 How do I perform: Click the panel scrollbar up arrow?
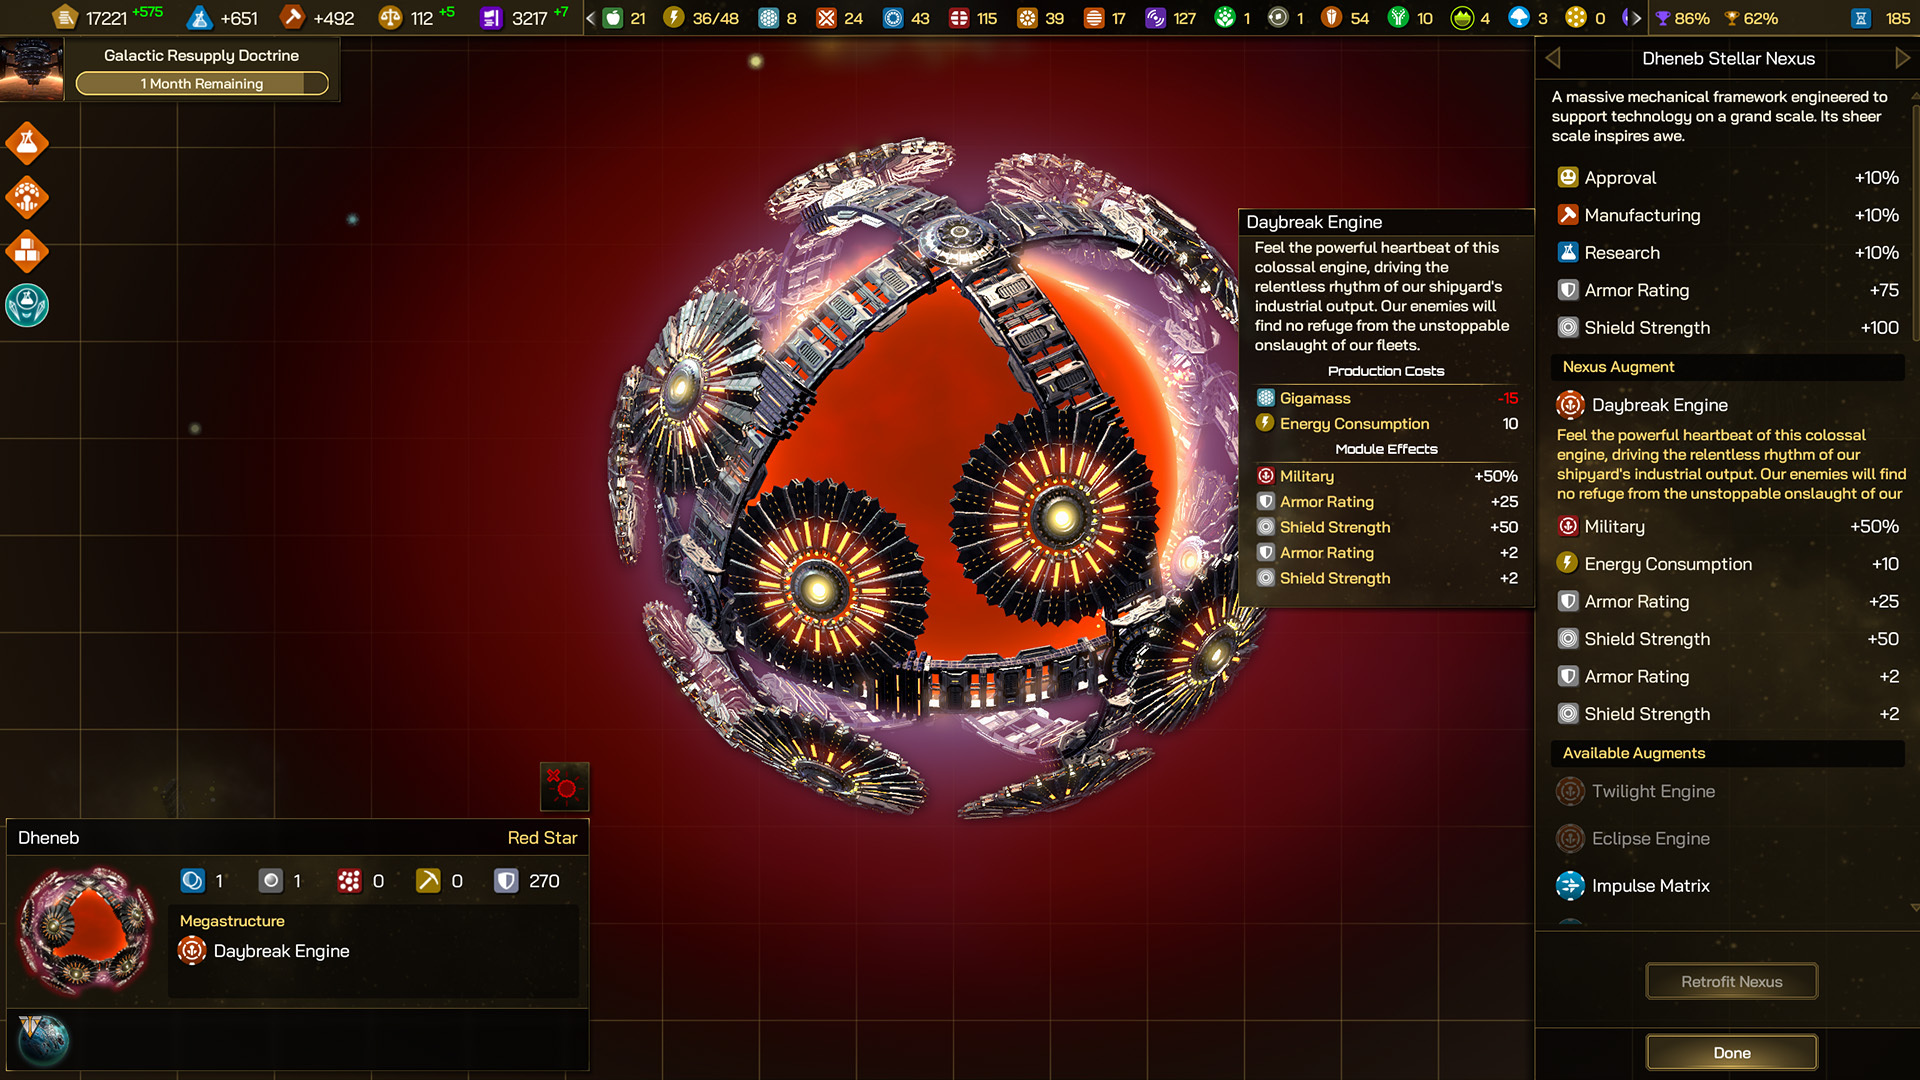pyautogui.click(x=1914, y=95)
